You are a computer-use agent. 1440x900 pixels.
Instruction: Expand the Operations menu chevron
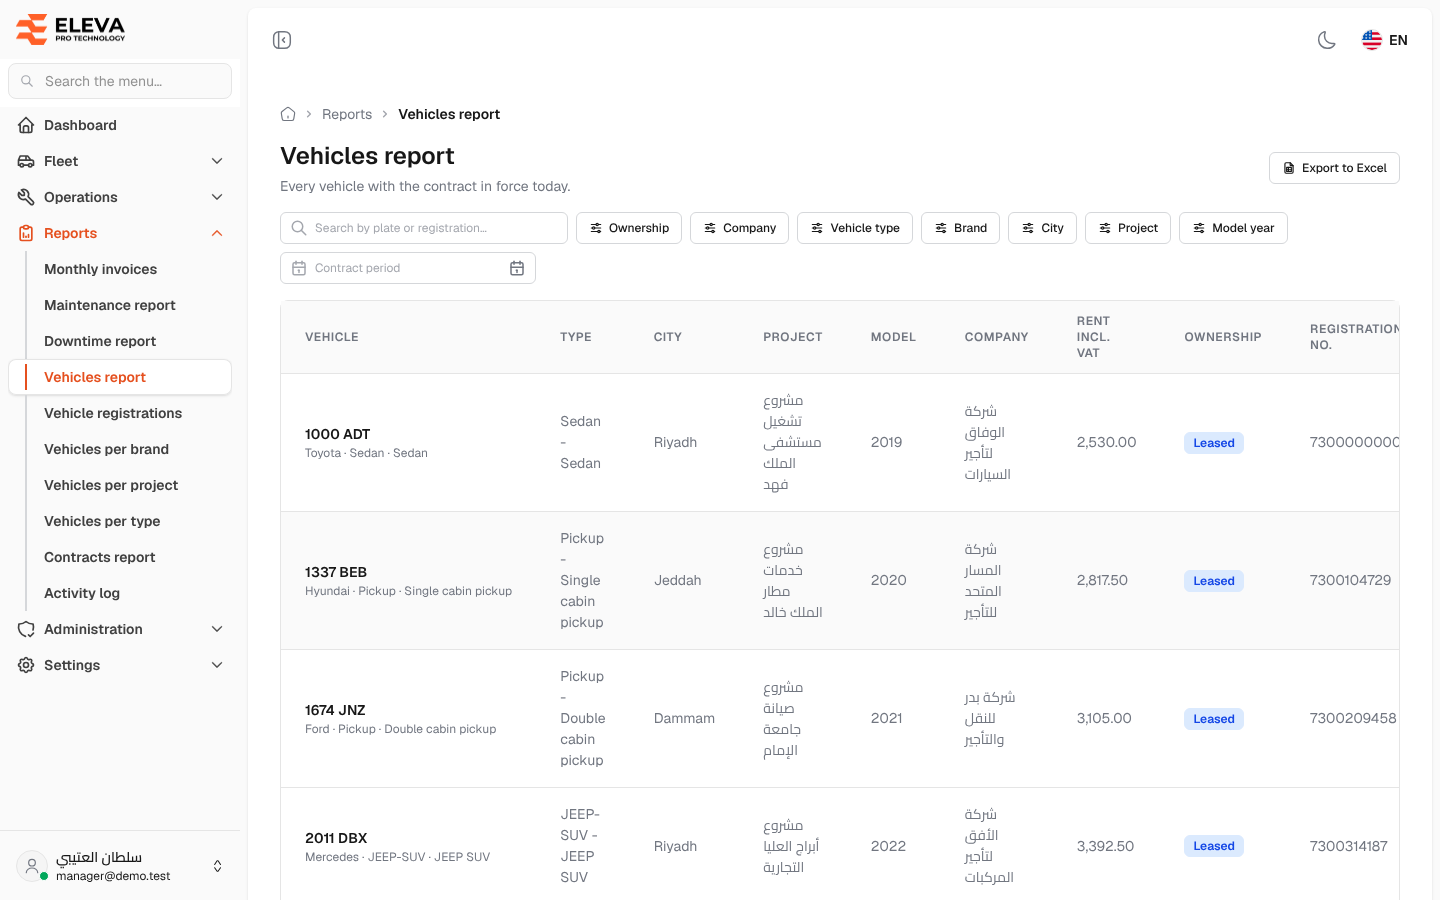[217, 197]
